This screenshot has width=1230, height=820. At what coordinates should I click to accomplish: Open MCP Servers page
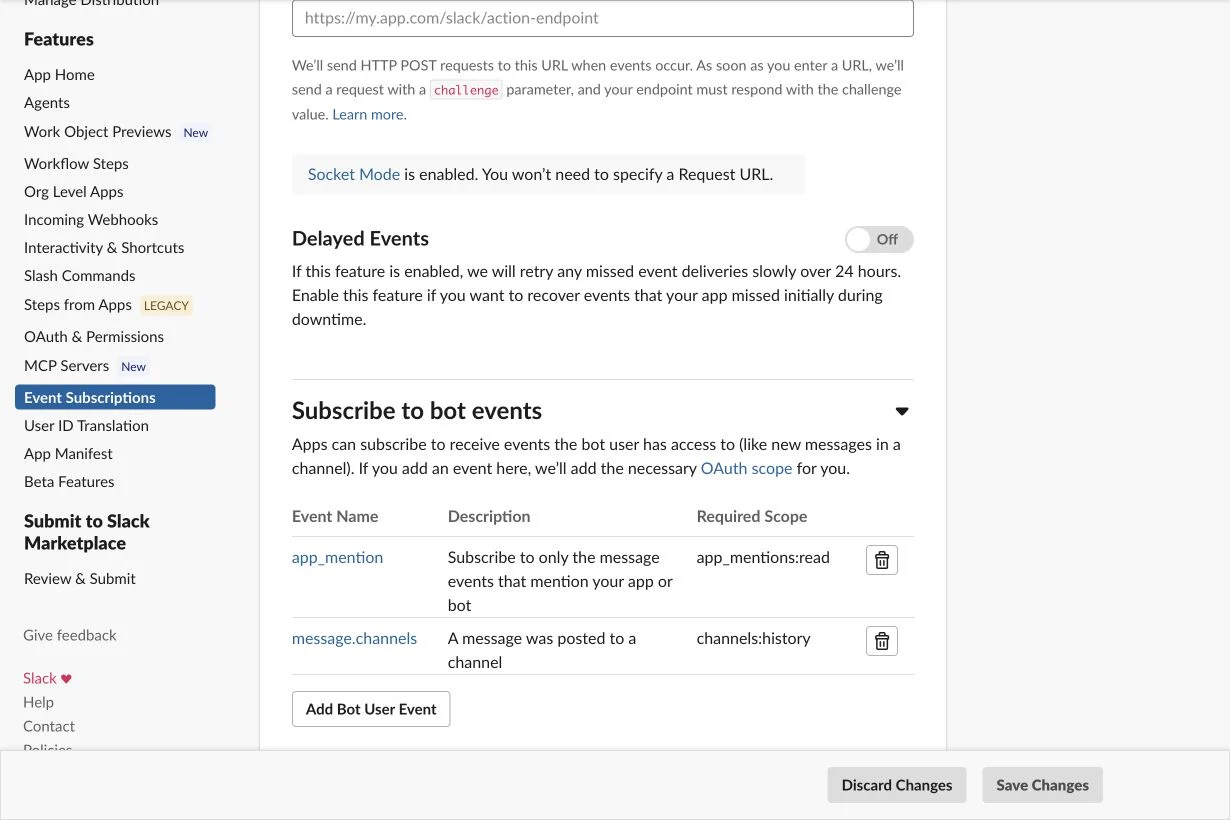pos(66,366)
